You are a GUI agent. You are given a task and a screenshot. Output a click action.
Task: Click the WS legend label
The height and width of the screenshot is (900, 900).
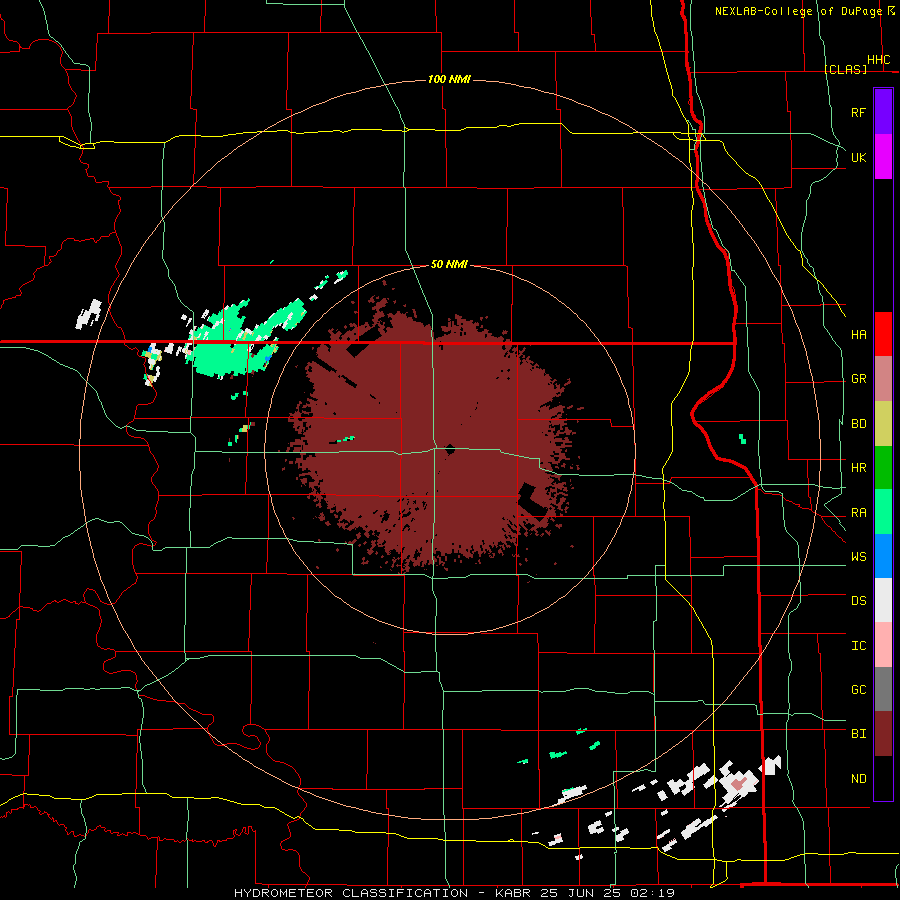tap(858, 557)
